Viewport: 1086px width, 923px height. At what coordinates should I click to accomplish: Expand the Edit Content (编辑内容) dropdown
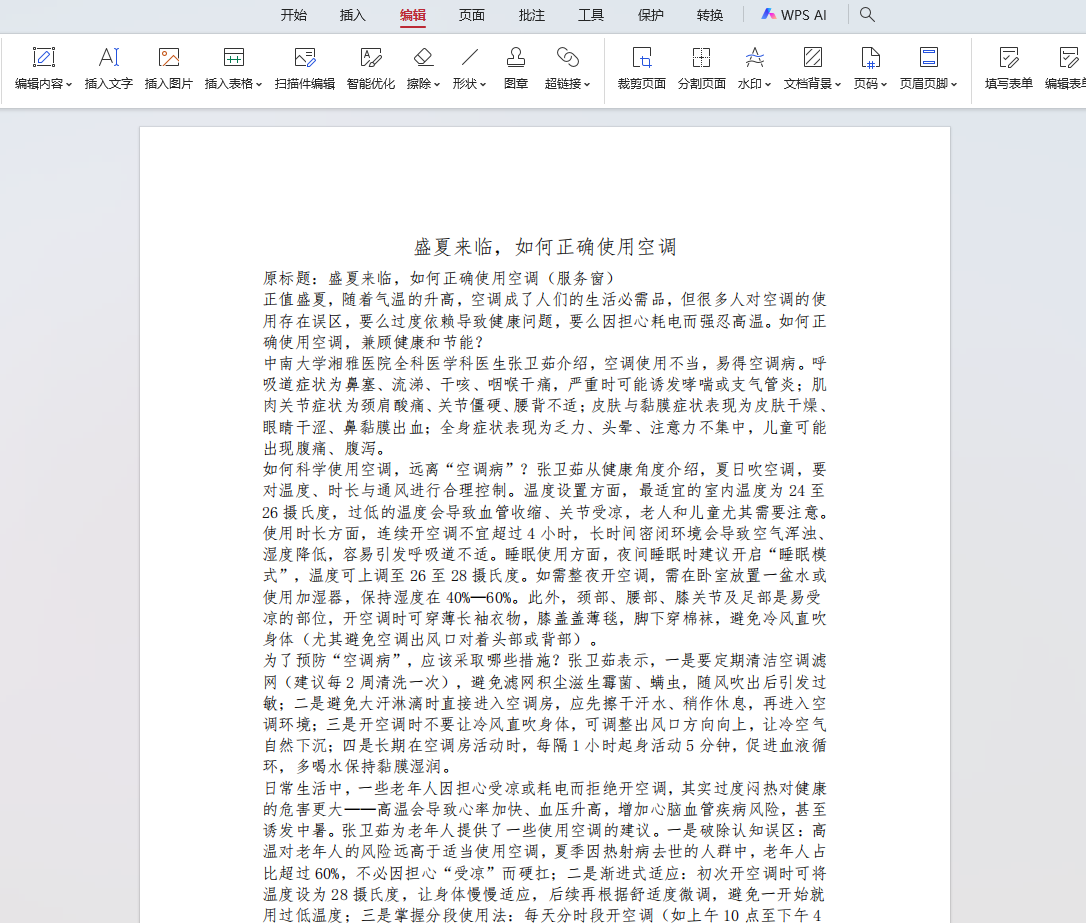click(44, 84)
